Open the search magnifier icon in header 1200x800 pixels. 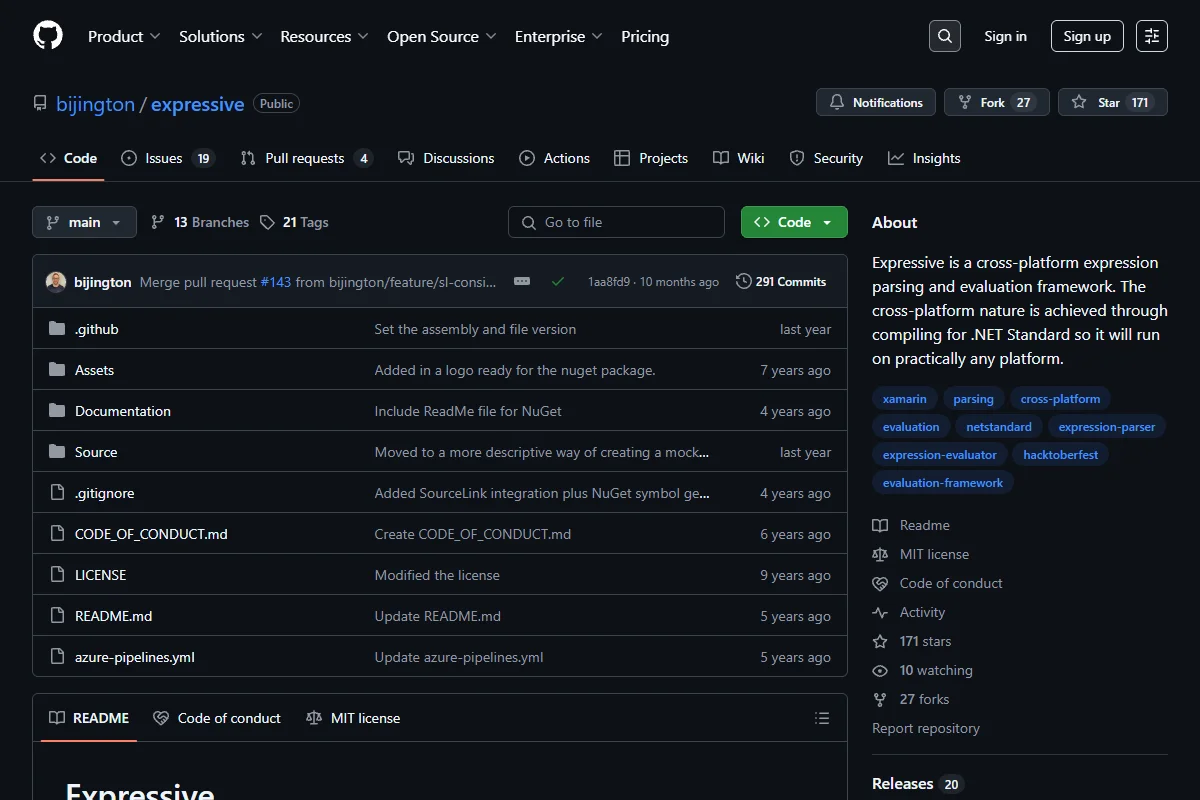(x=944, y=36)
